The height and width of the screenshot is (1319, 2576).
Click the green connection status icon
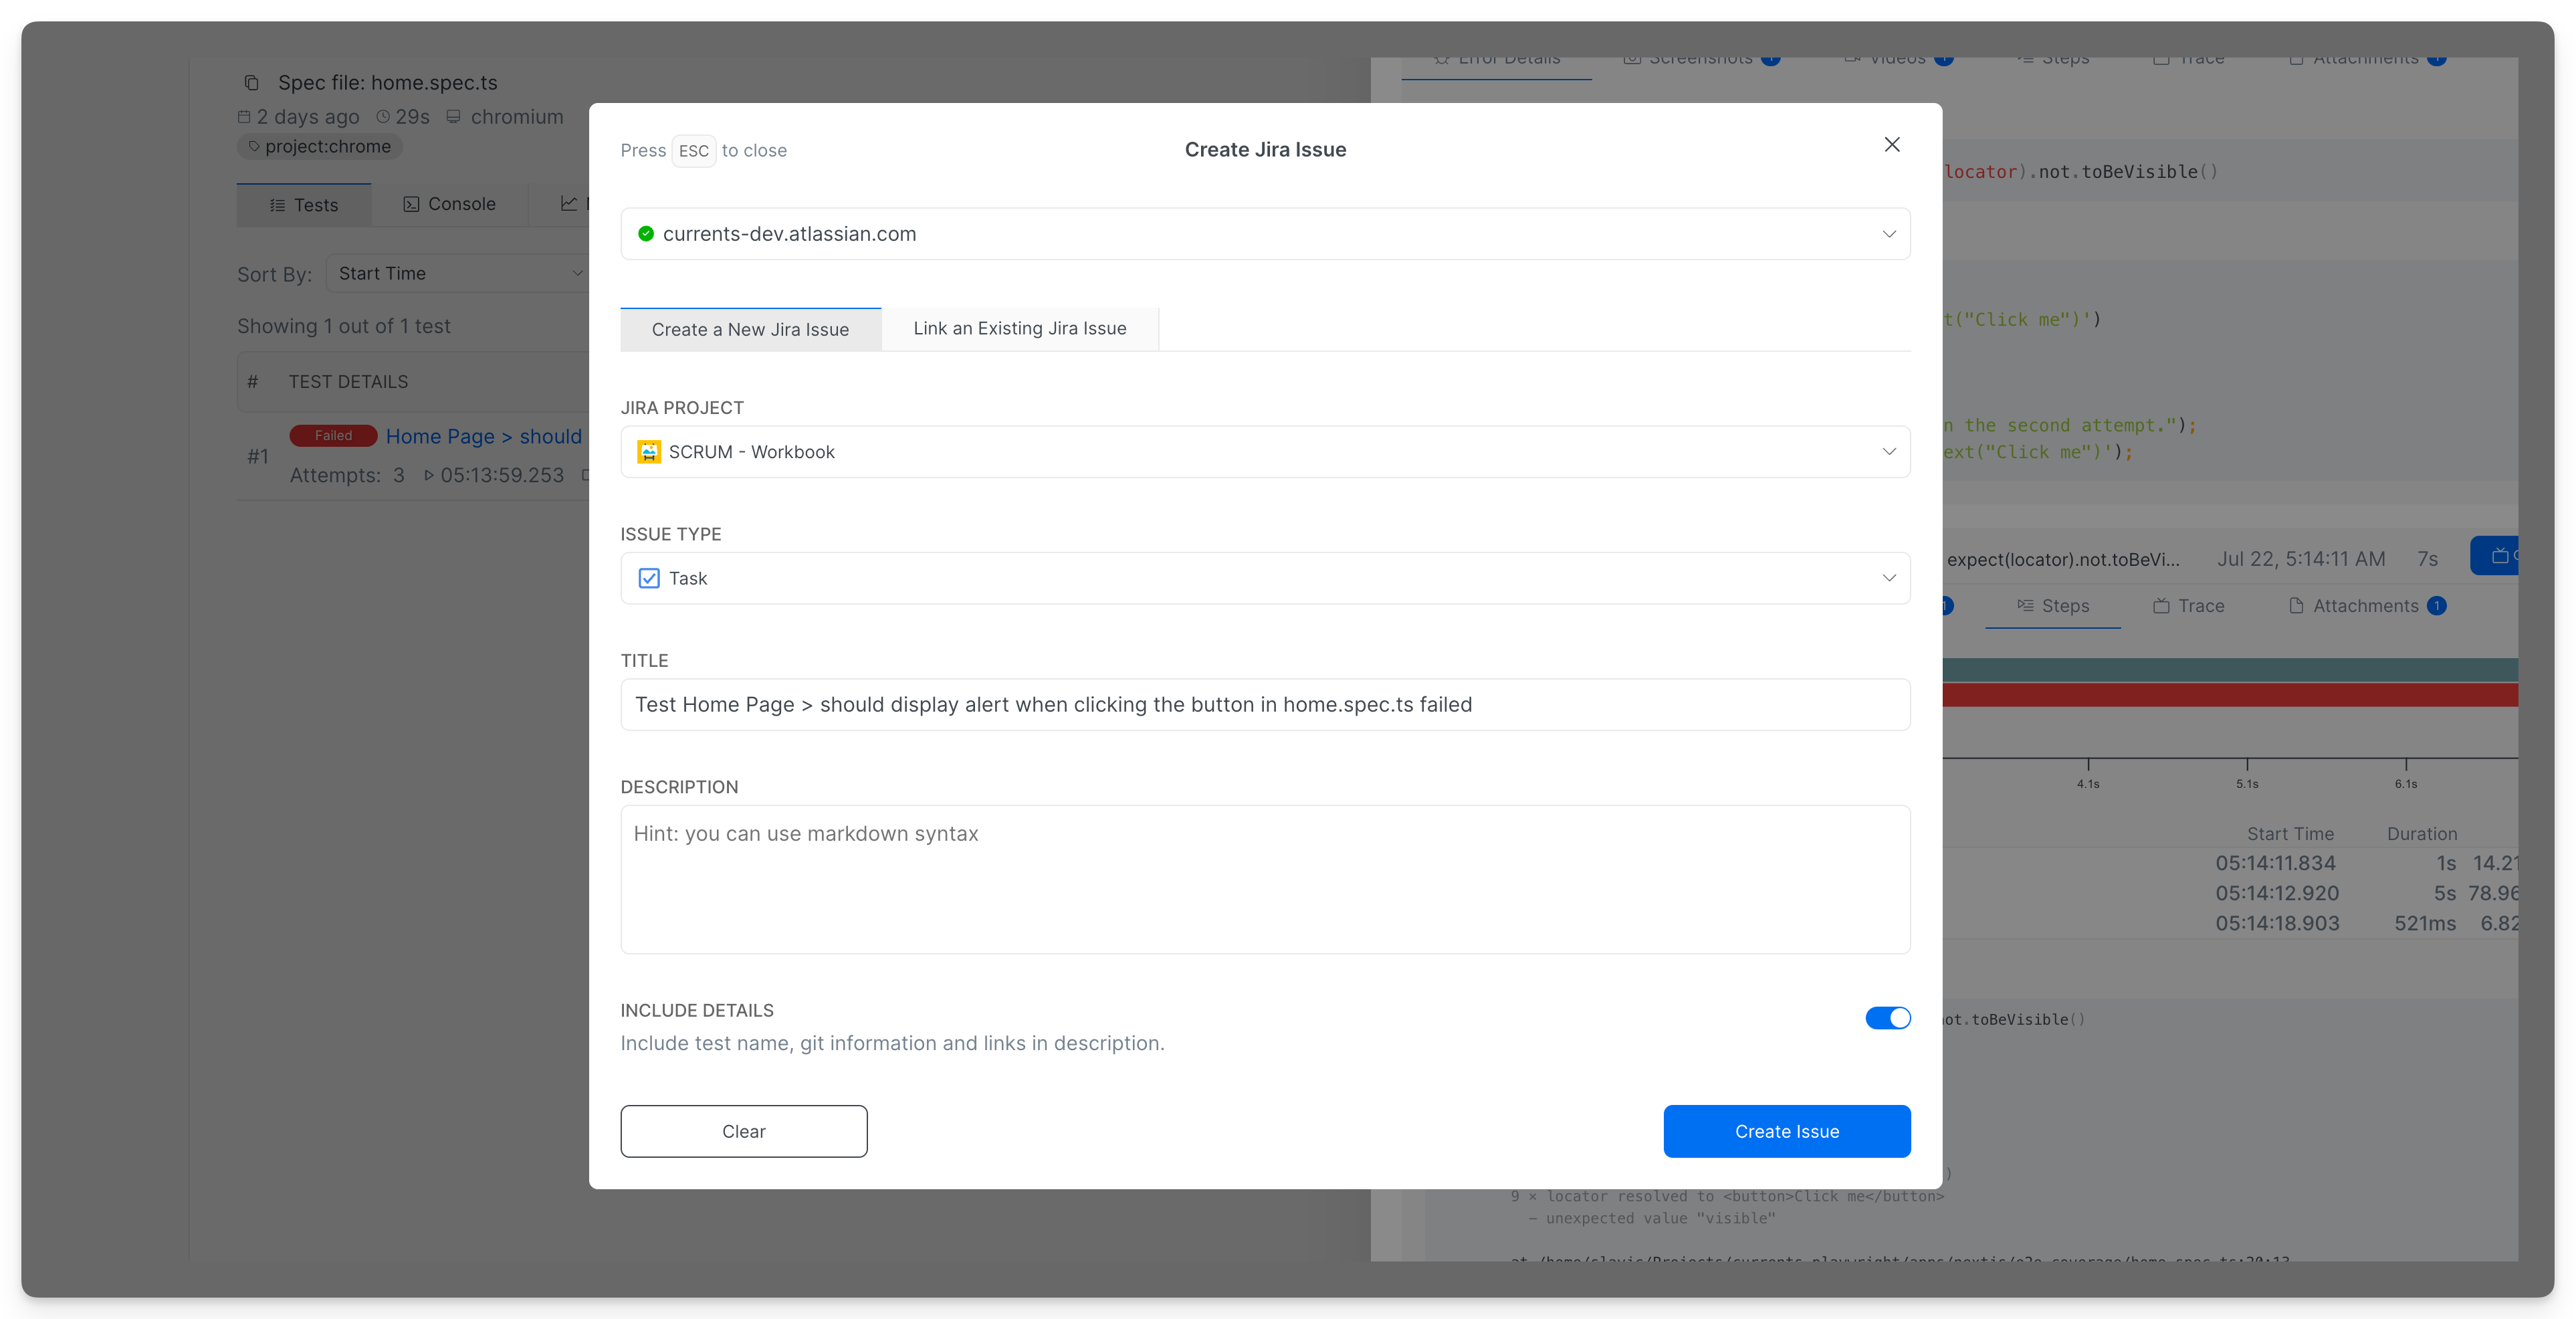point(646,234)
